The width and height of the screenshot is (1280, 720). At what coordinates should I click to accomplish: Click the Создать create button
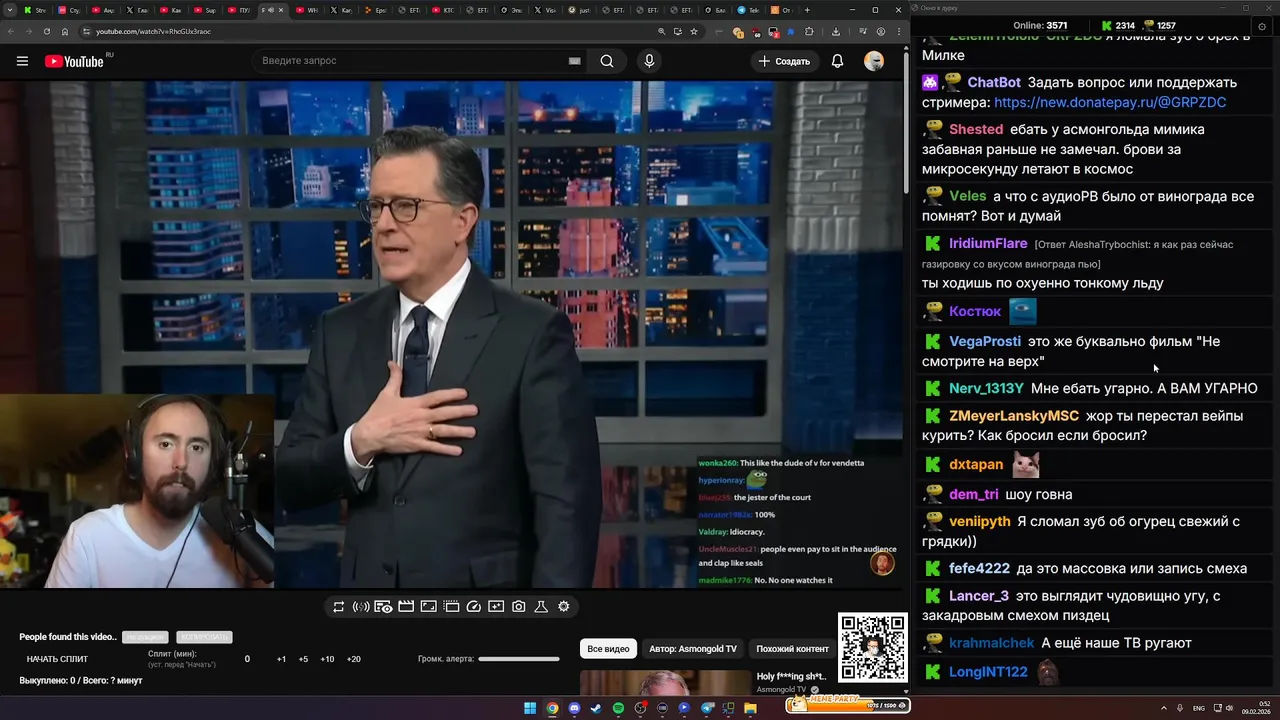click(x=784, y=61)
